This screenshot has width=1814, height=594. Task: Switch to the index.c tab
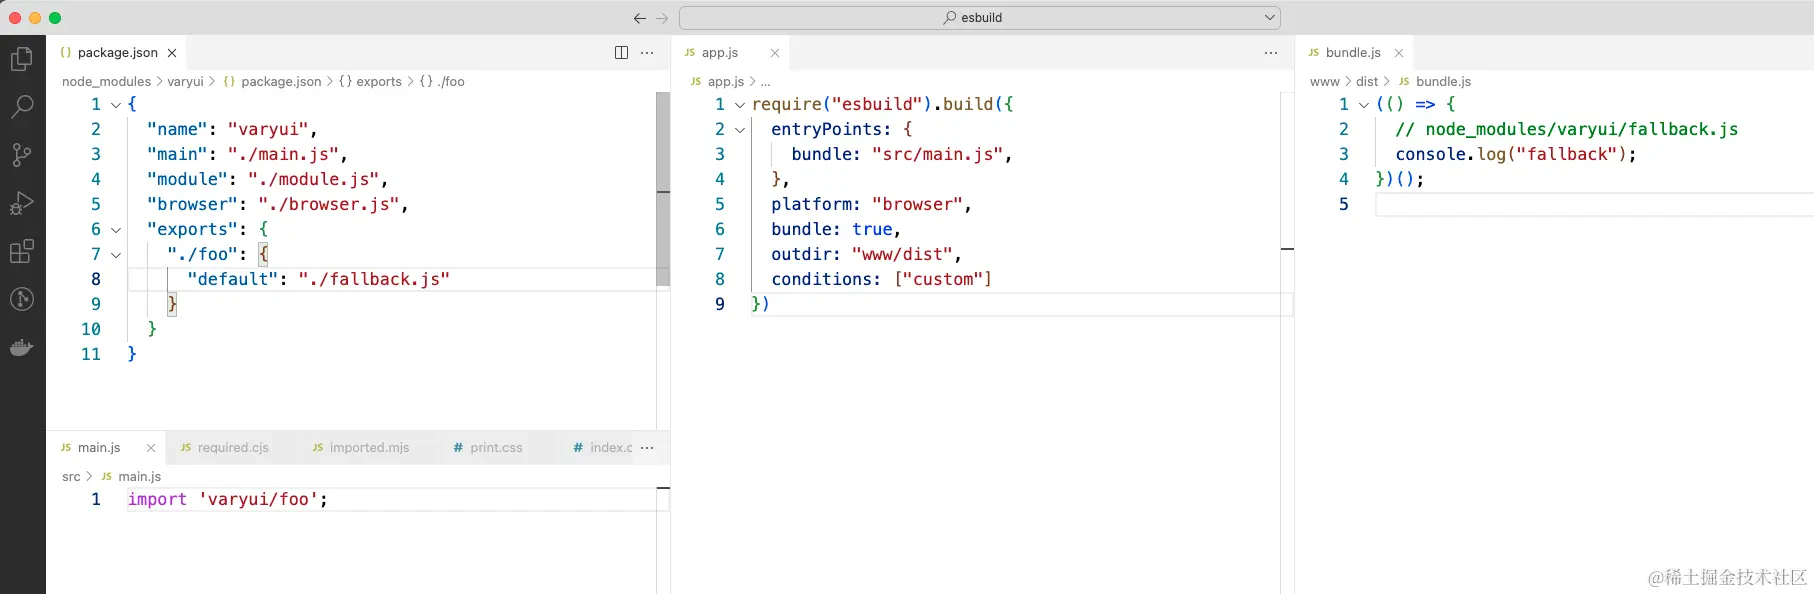click(603, 448)
